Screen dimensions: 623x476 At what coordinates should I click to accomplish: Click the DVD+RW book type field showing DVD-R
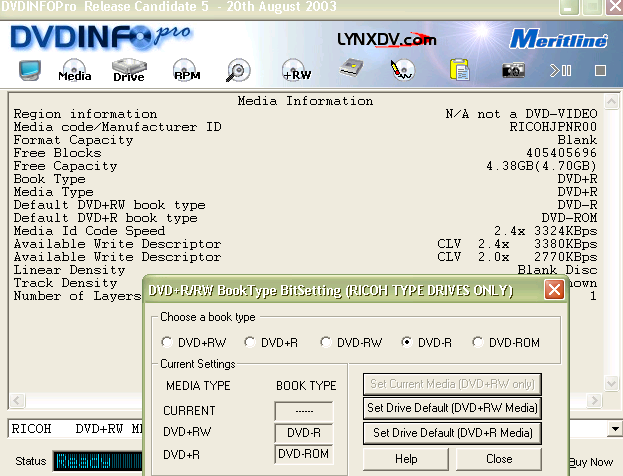[x=304, y=433]
